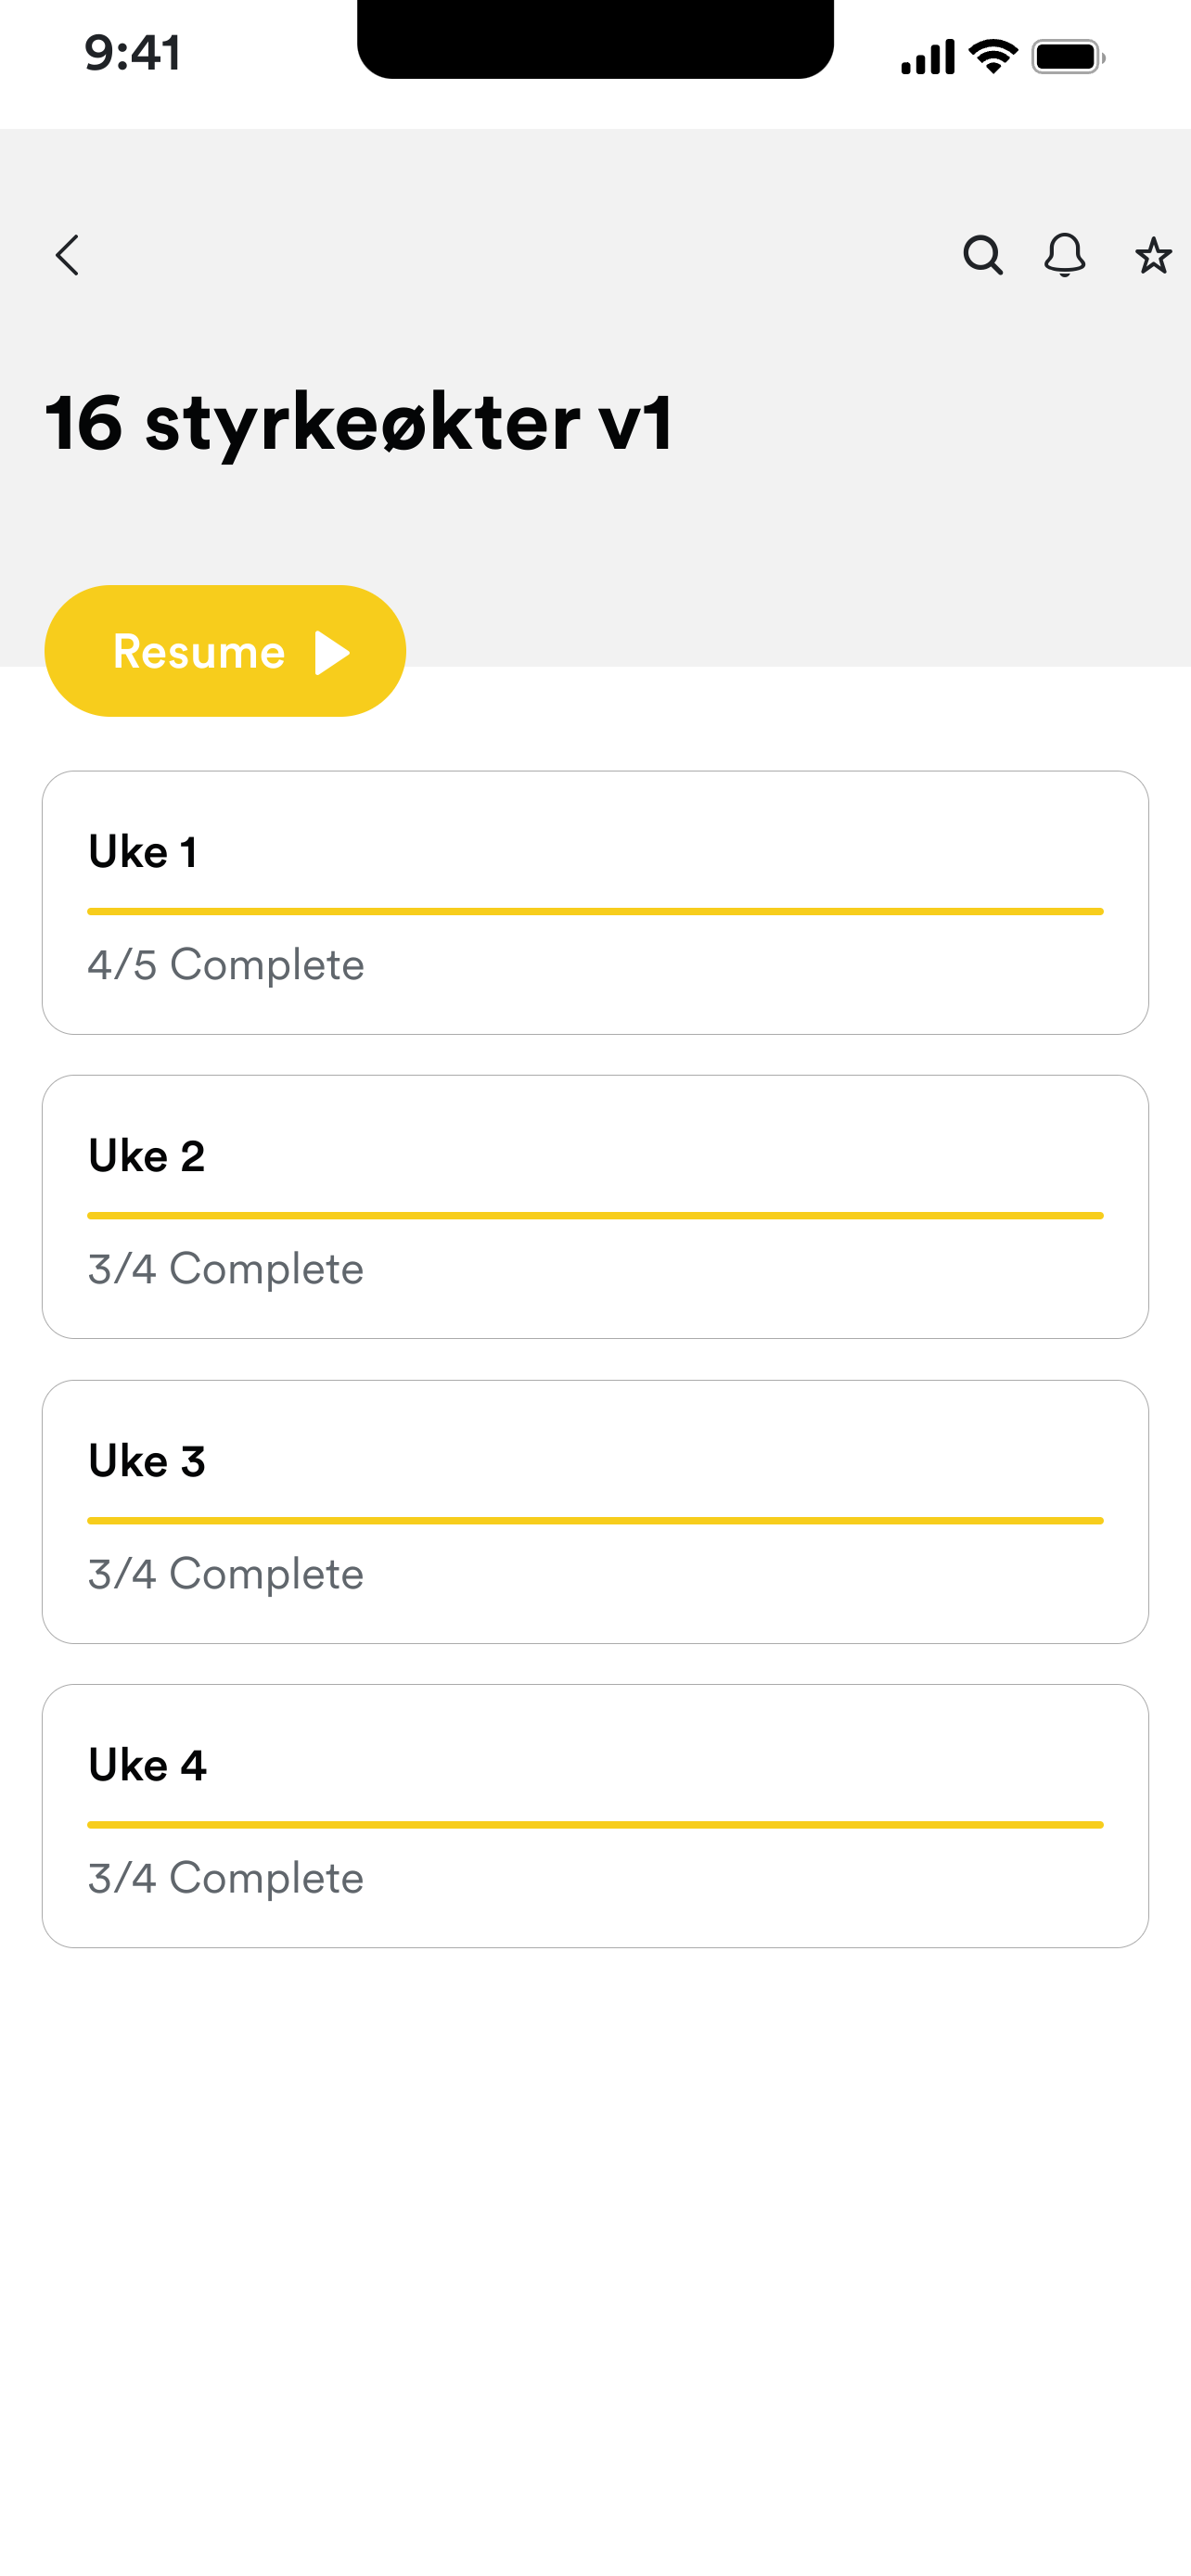Check the battery icon in status bar
Viewport: 1191px width, 2576px height.
tap(1069, 57)
